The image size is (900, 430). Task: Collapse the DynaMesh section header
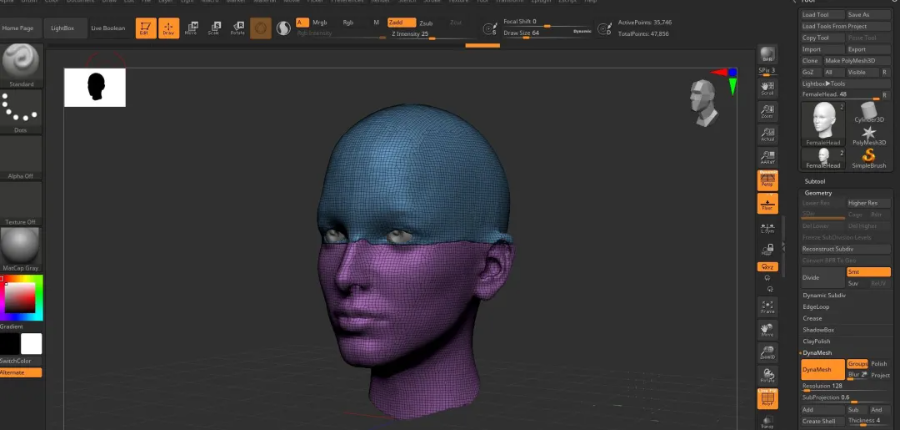pyautogui.click(x=817, y=352)
